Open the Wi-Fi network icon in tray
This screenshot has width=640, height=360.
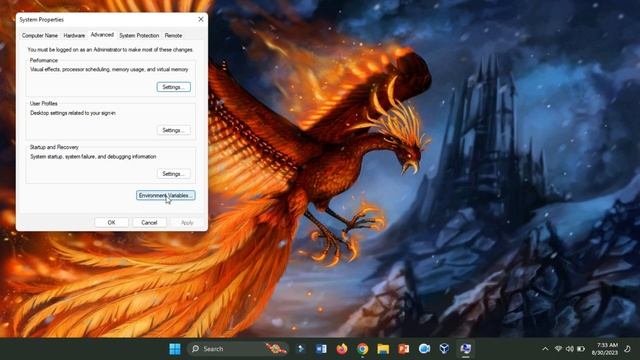pyautogui.click(x=558, y=349)
